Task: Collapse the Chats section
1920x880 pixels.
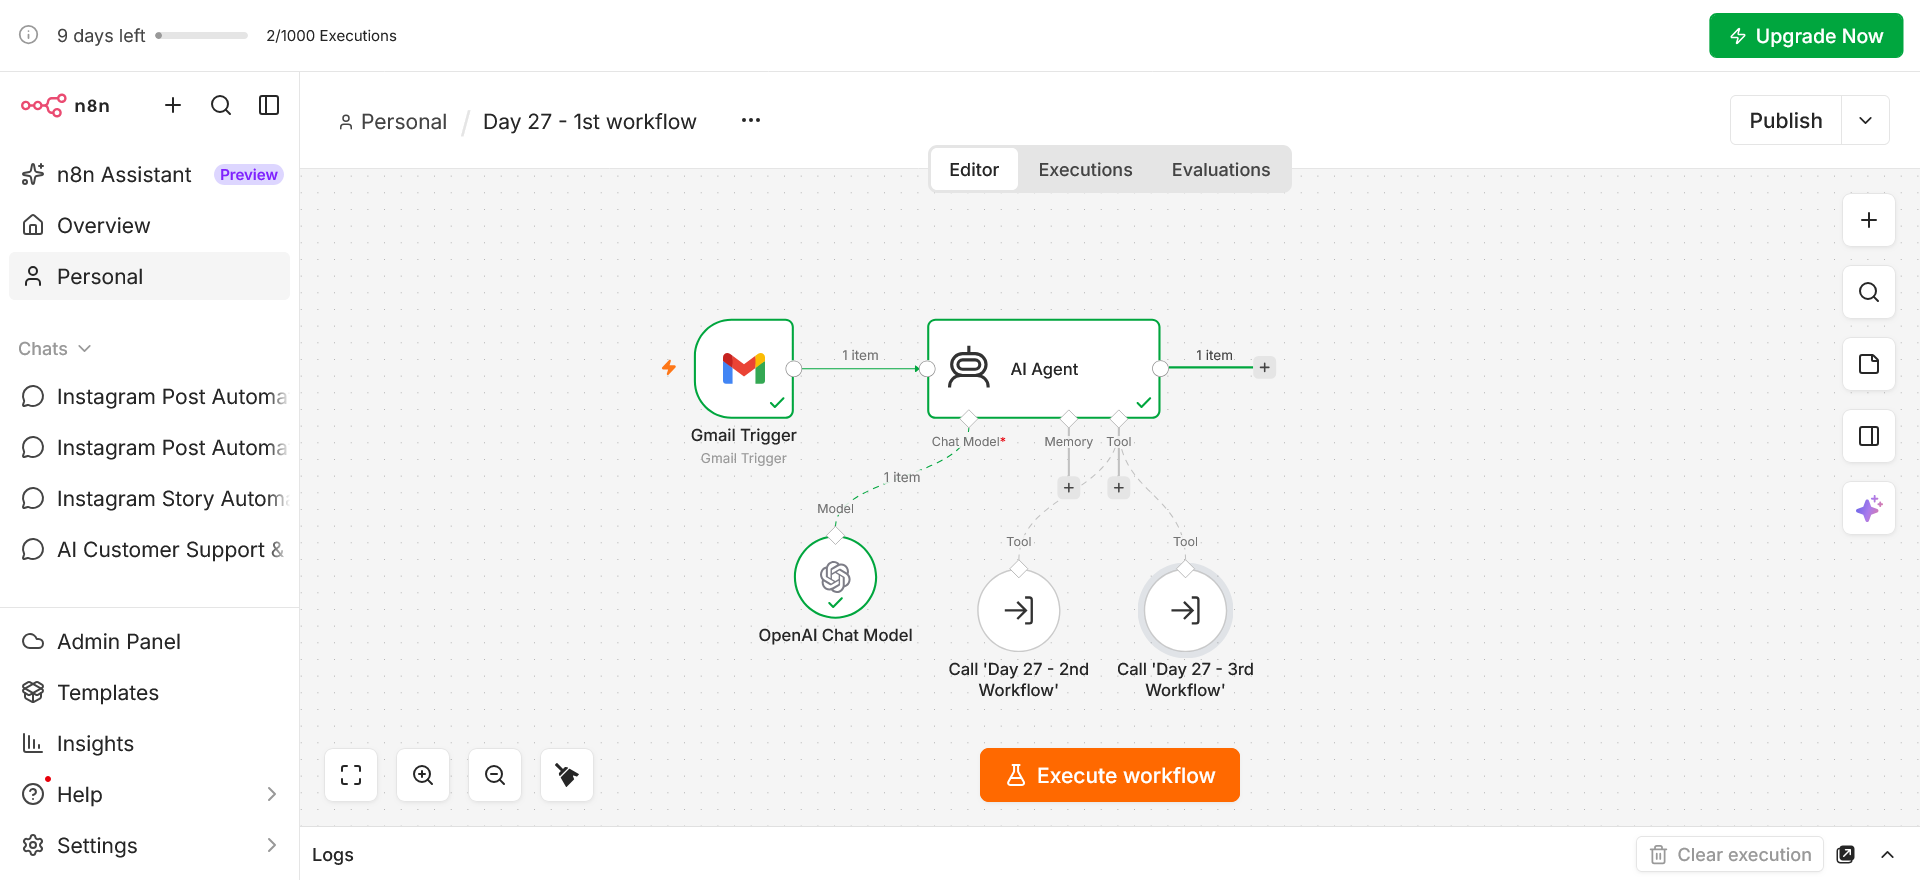Action: (55, 349)
